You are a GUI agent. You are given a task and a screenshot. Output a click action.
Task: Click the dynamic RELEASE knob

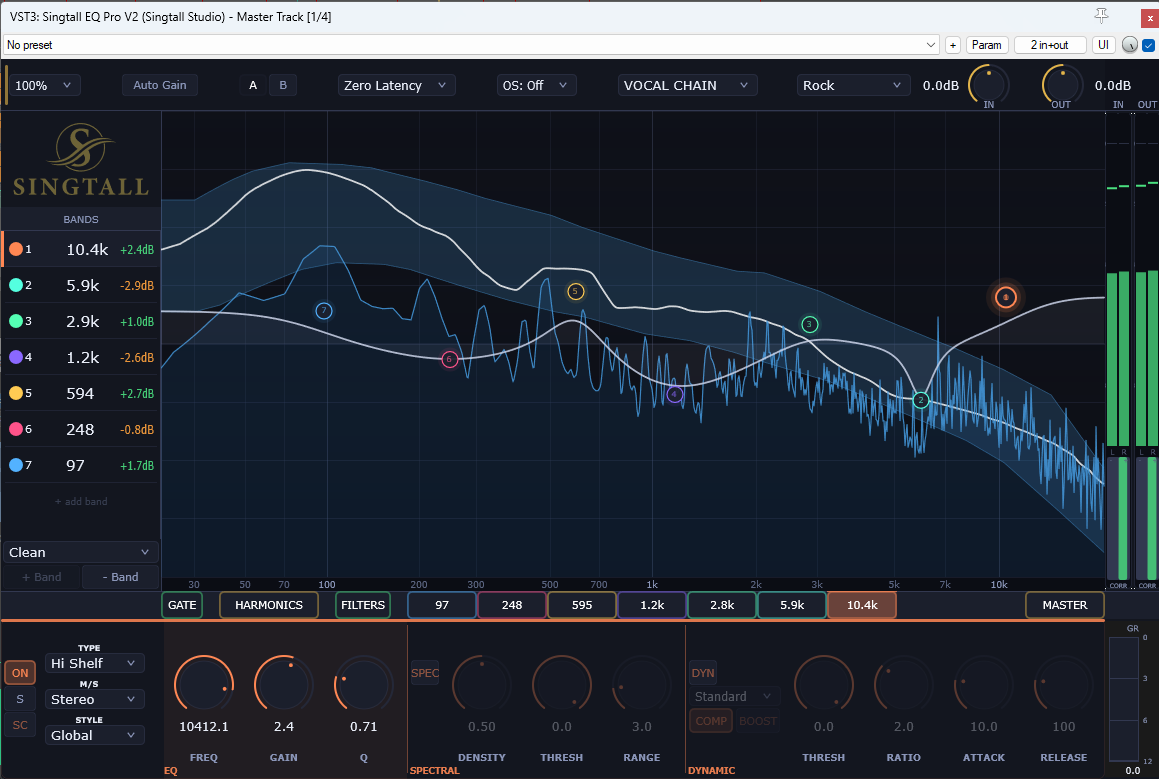(x=1064, y=685)
